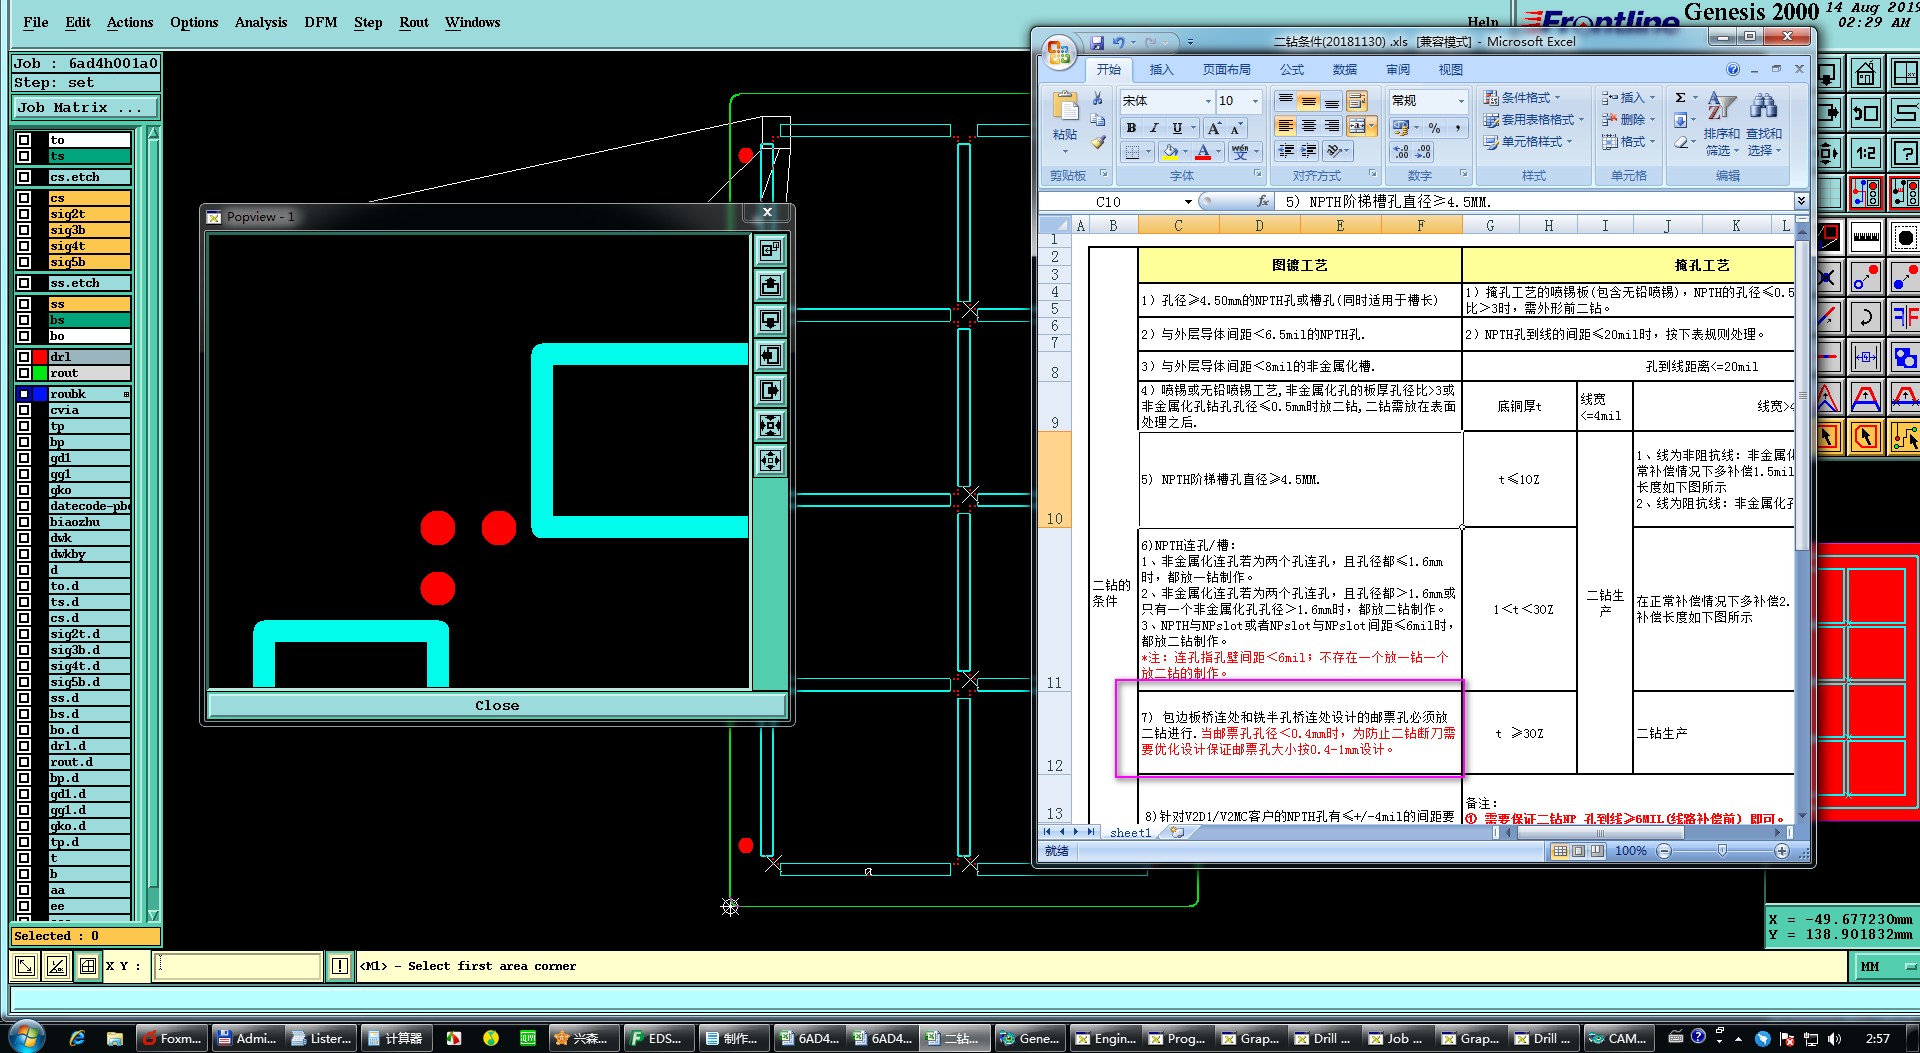Toggle checkbox for layer sig2t
The image size is (1920, 1053).
(x=24, y=214)
